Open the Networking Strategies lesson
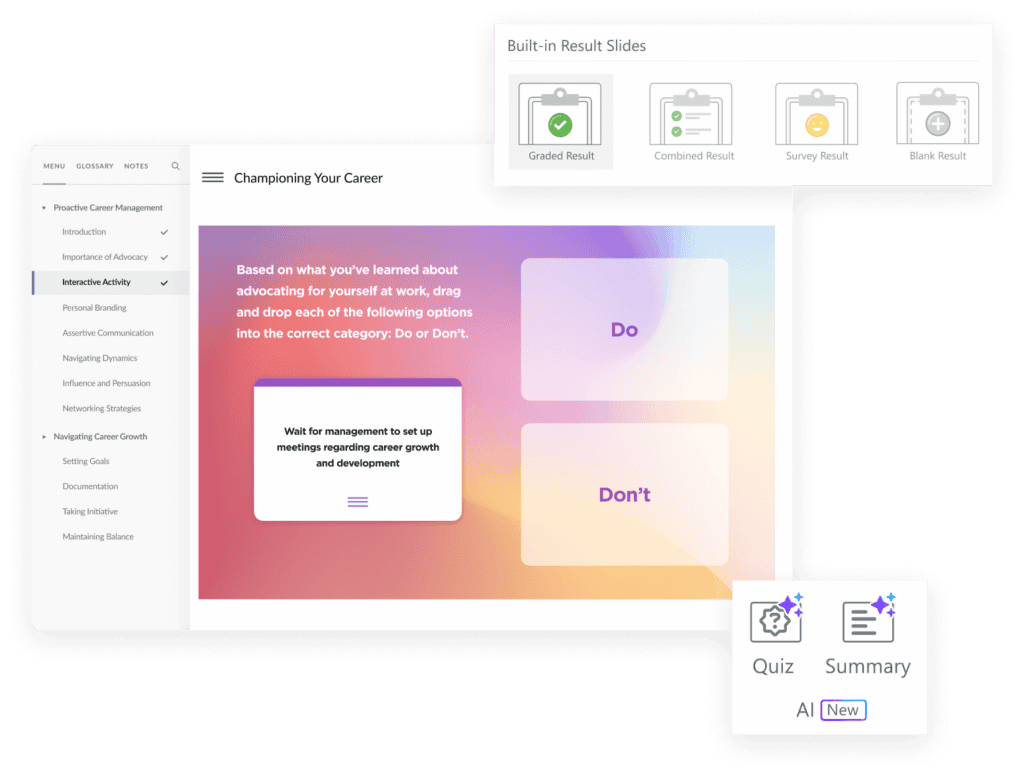1024x774 pixels. click(x=102, y=409)
